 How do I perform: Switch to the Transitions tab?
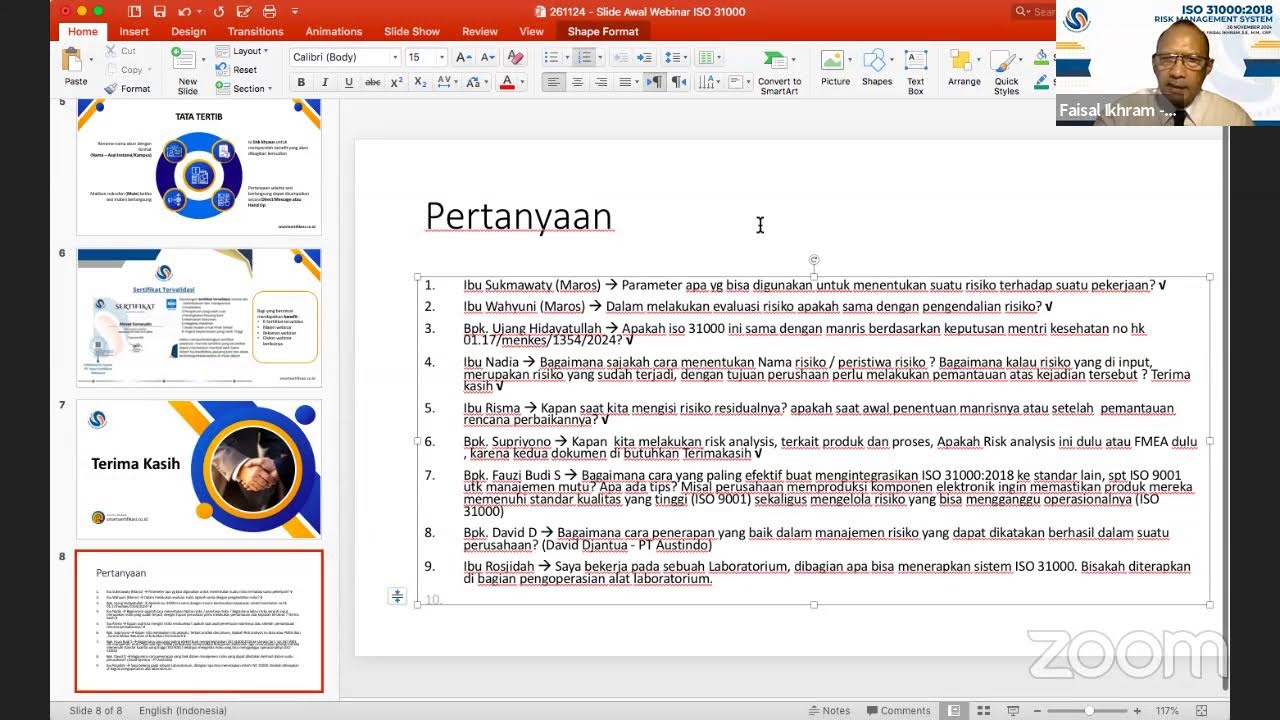[x=255, y=31]
